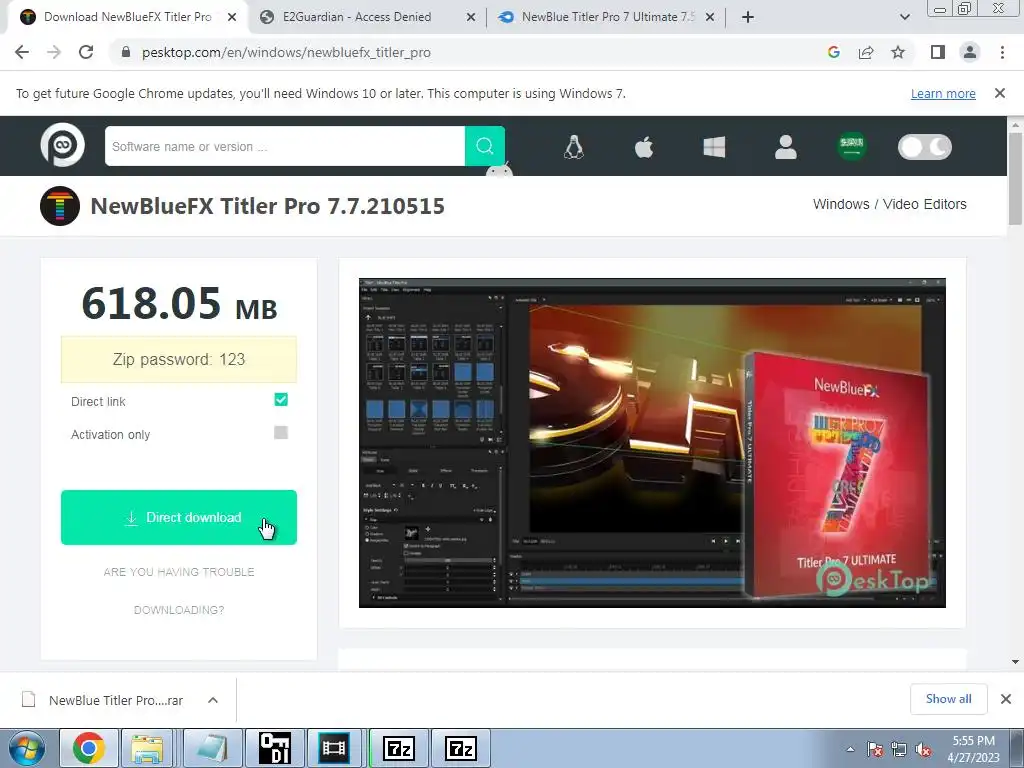The width and height of the screenshot is (1024, 768).
Task: Click the PeskTop site logo
Action: (63, 145)
